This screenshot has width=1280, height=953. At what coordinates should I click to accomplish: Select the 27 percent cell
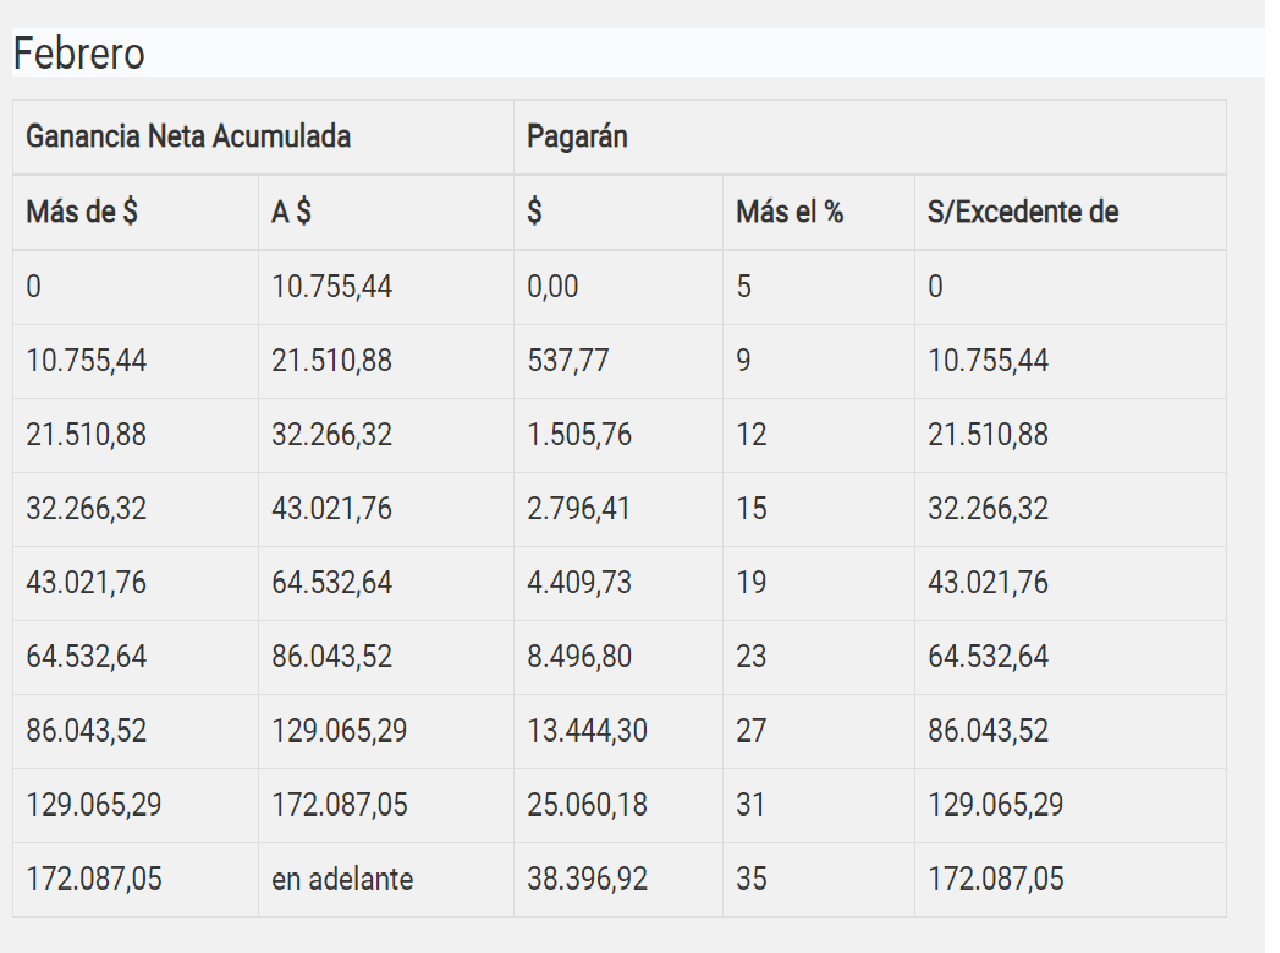(x=751, y=730)
